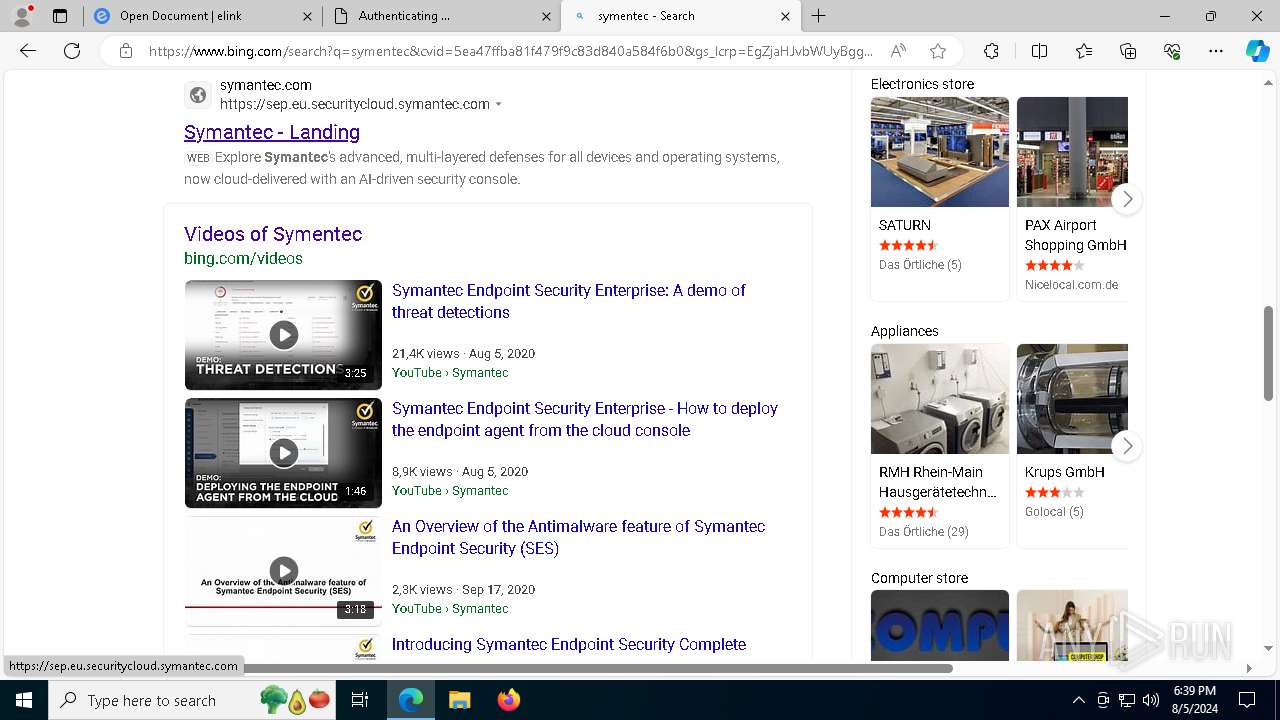Screen dimensions: 1280x720
Task: Play the Threat Detection demo video thumbnail
Action: coord(283,335)
